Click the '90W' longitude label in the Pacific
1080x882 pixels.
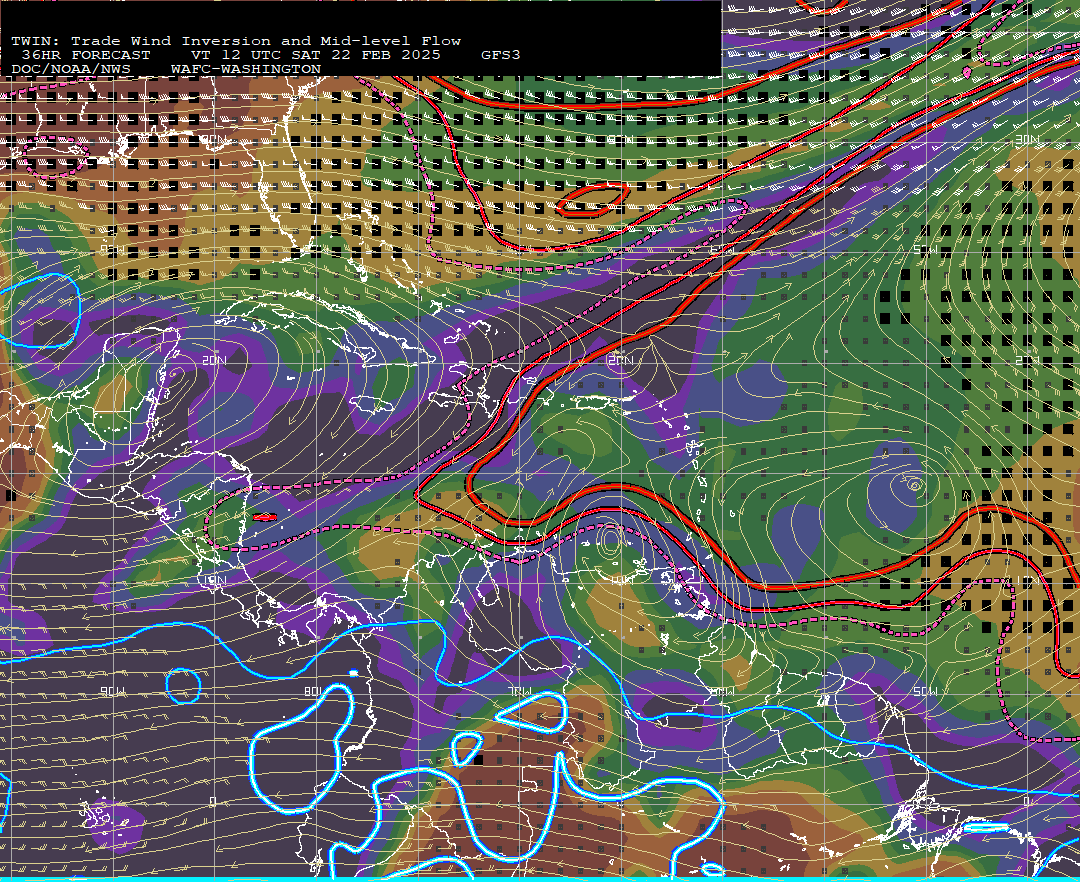point(113,691)
